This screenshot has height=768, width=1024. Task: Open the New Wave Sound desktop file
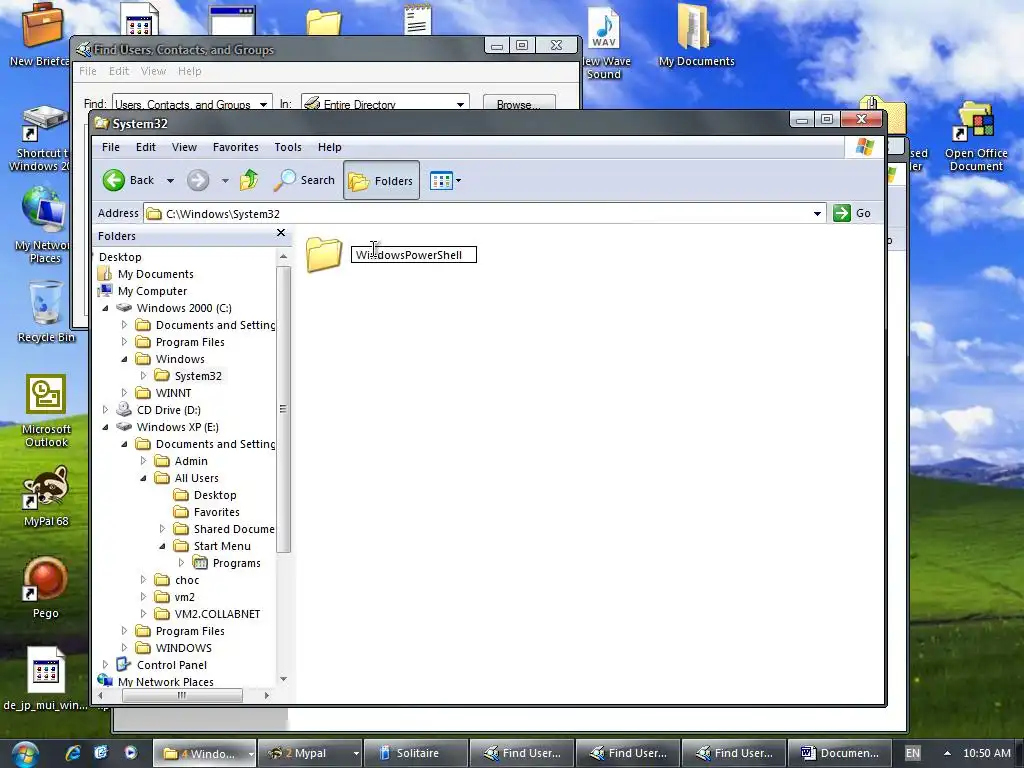604,43
